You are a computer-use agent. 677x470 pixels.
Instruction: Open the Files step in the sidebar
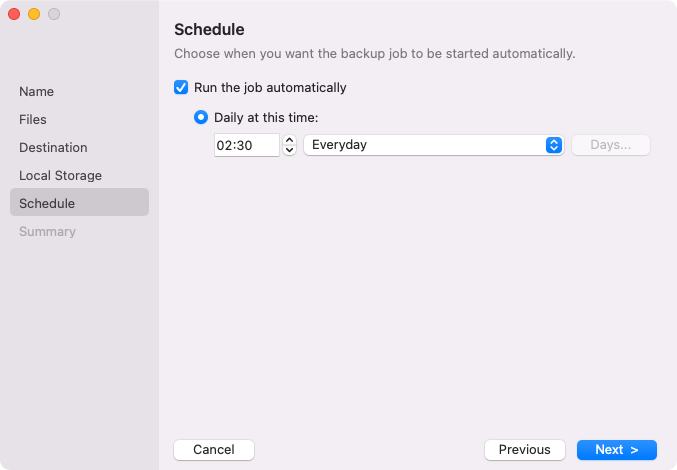pyautogui.click(x=33, y=119)
